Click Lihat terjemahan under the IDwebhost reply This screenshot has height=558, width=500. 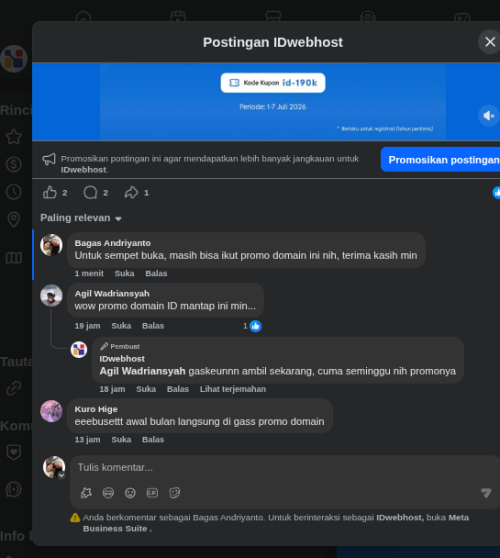233,389
